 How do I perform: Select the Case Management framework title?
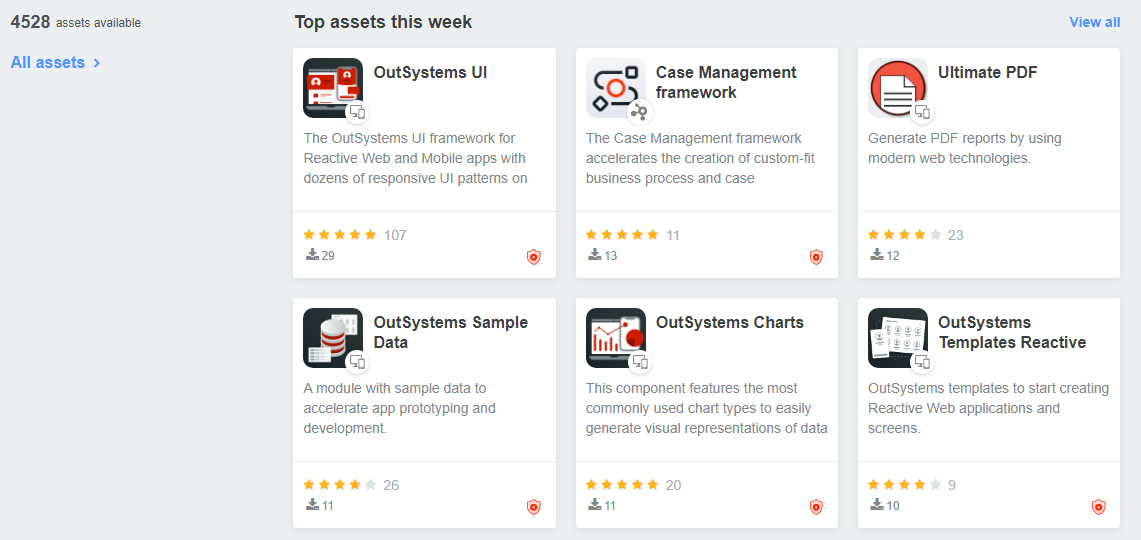(726, 82)
